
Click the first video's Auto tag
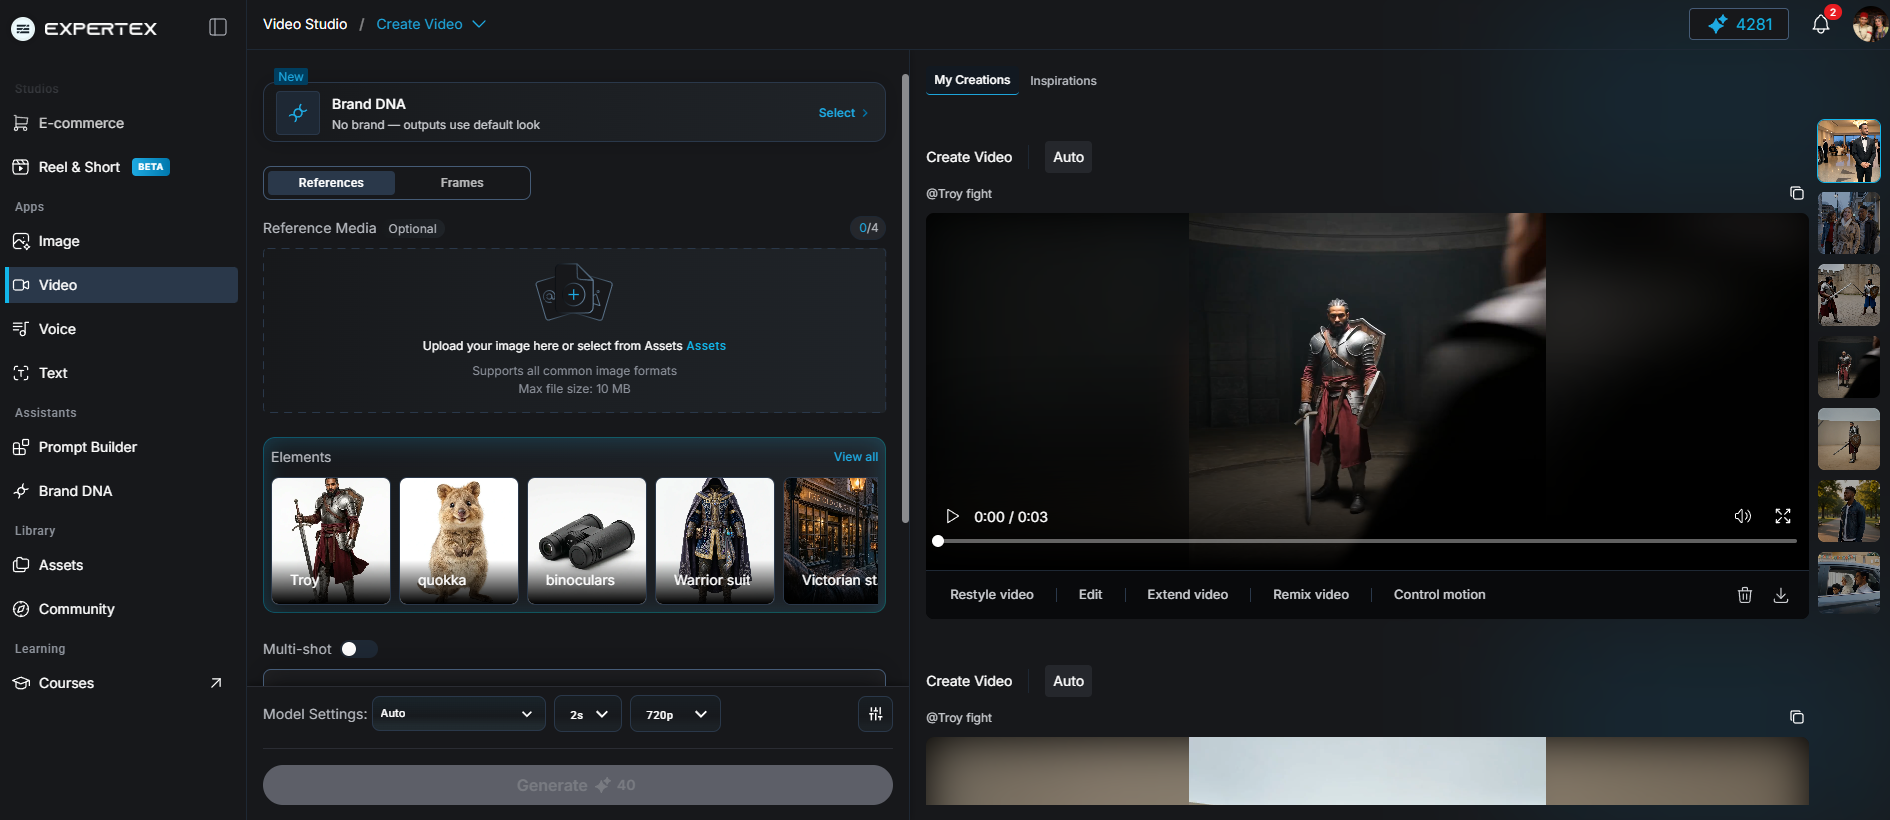(1068, 157)
